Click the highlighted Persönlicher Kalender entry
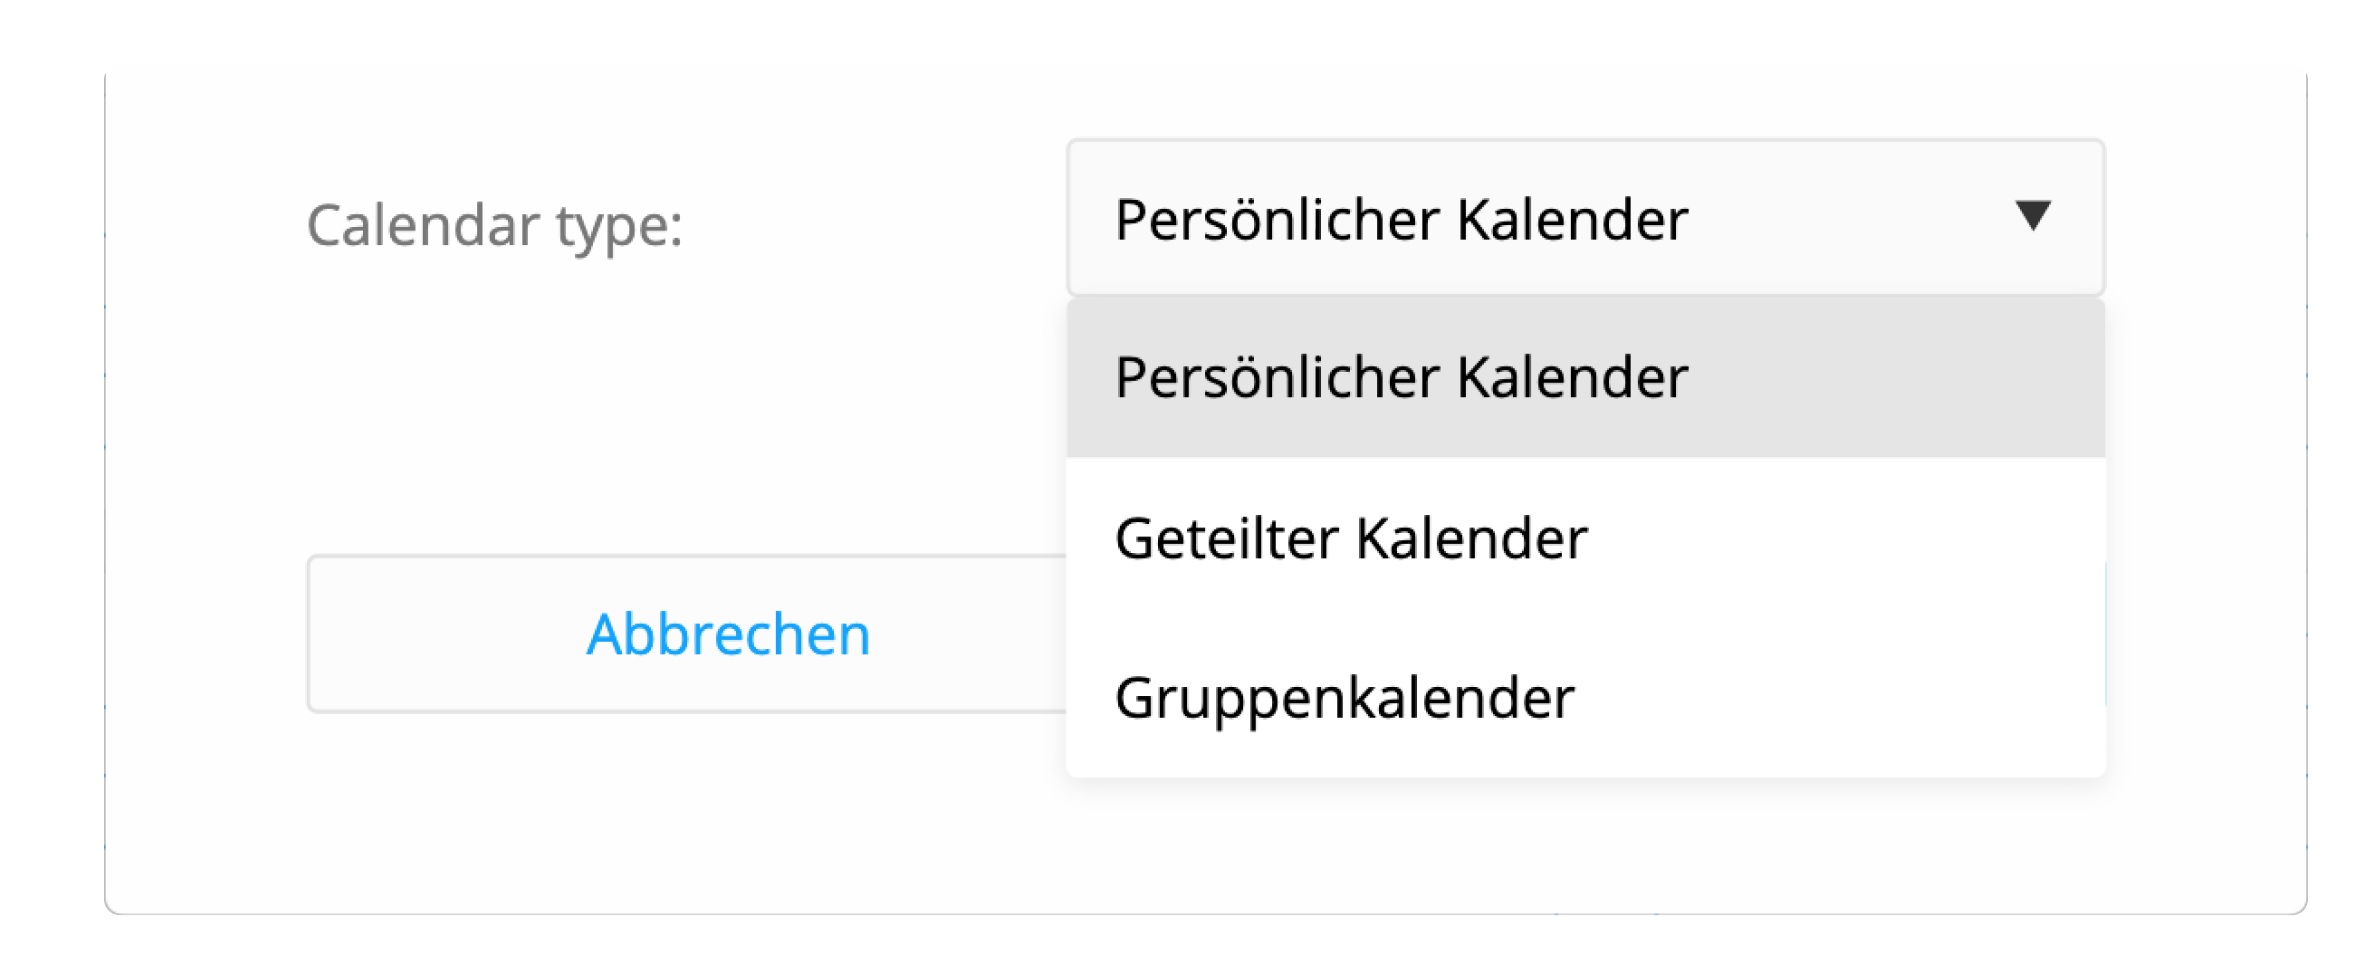This screenshot has height=976, width=2380. coord(1400,378)
